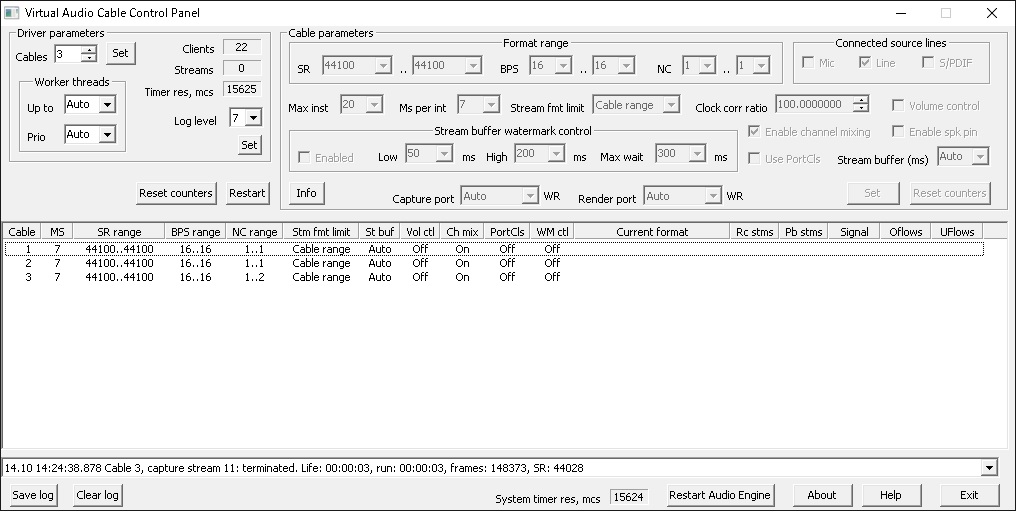This screenshot has width=1016, height=517.
Task: Click the MS column header
Action: pyautogui.click(x=57, y=232)
